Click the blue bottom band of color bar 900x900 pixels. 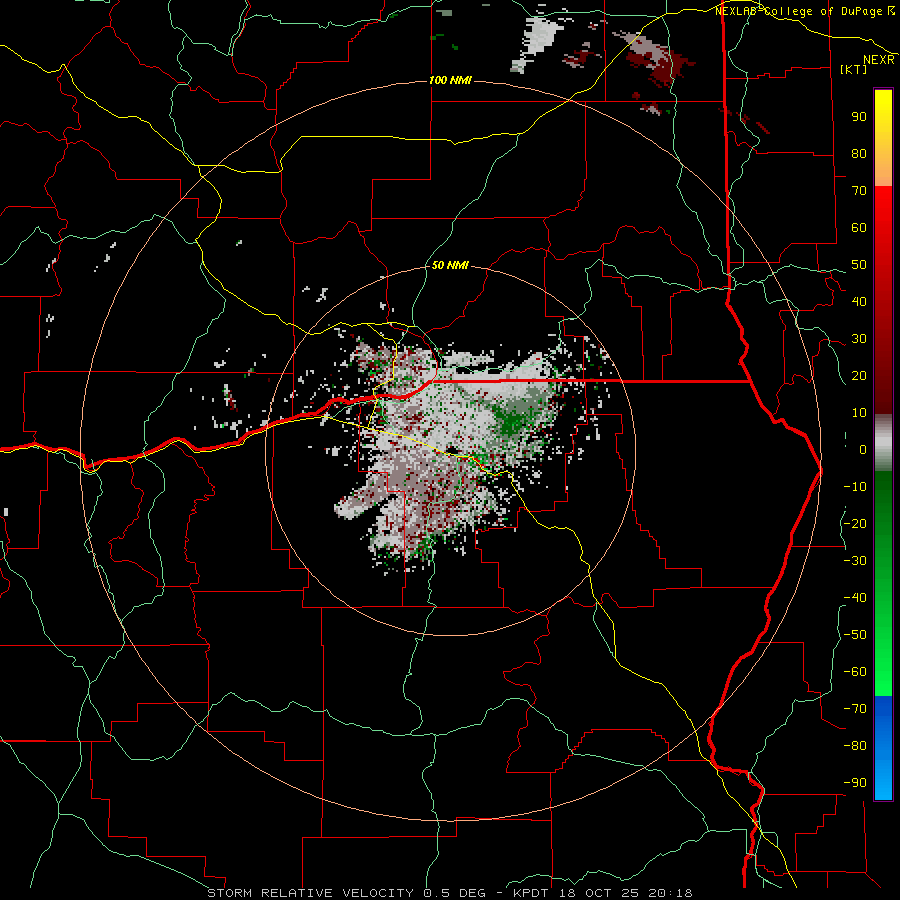[883, 747]
